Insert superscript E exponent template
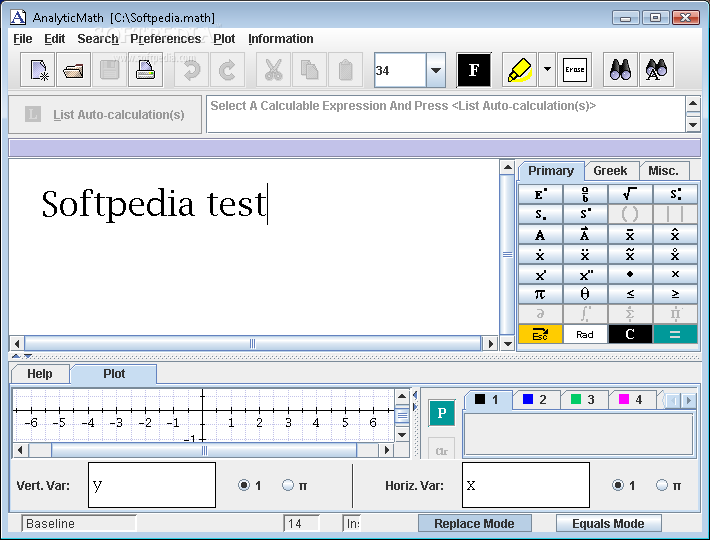The image size is (710, 540). pos(540,194)
